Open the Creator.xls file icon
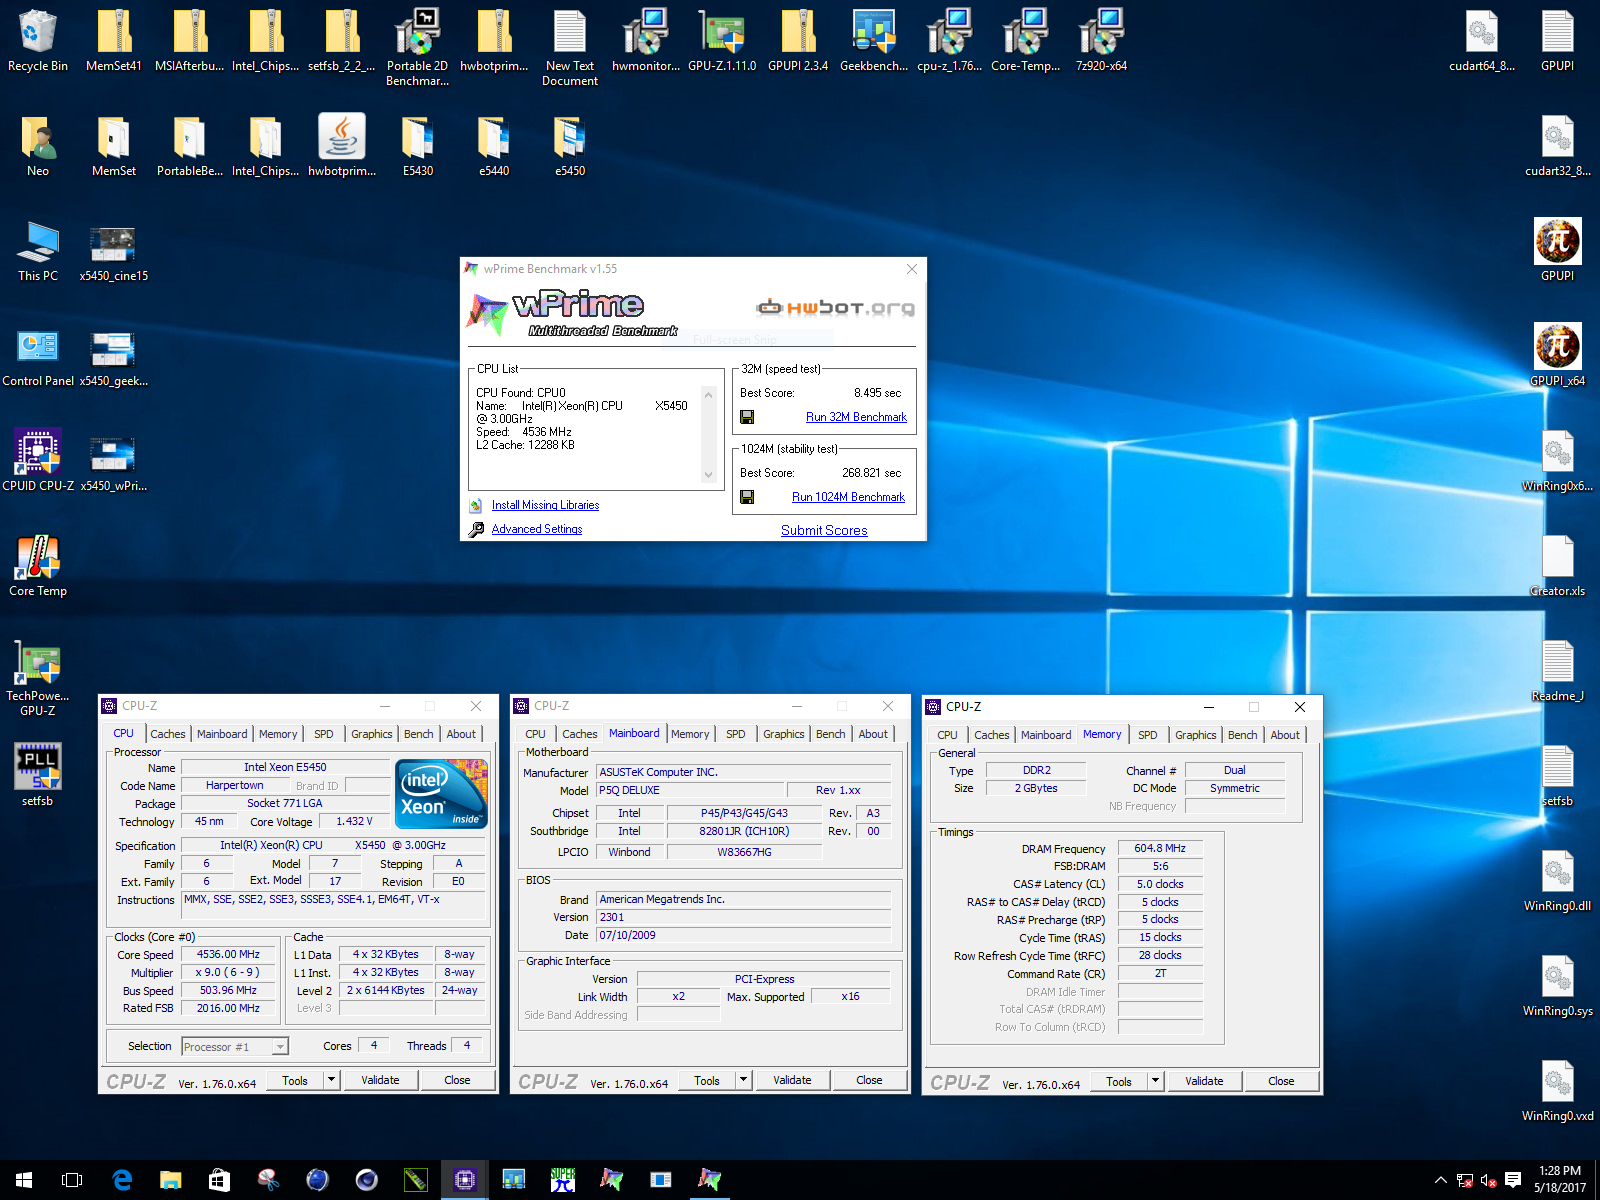The width and height of the screenshot is (1600, 1200). click(x=1557, y=565)
